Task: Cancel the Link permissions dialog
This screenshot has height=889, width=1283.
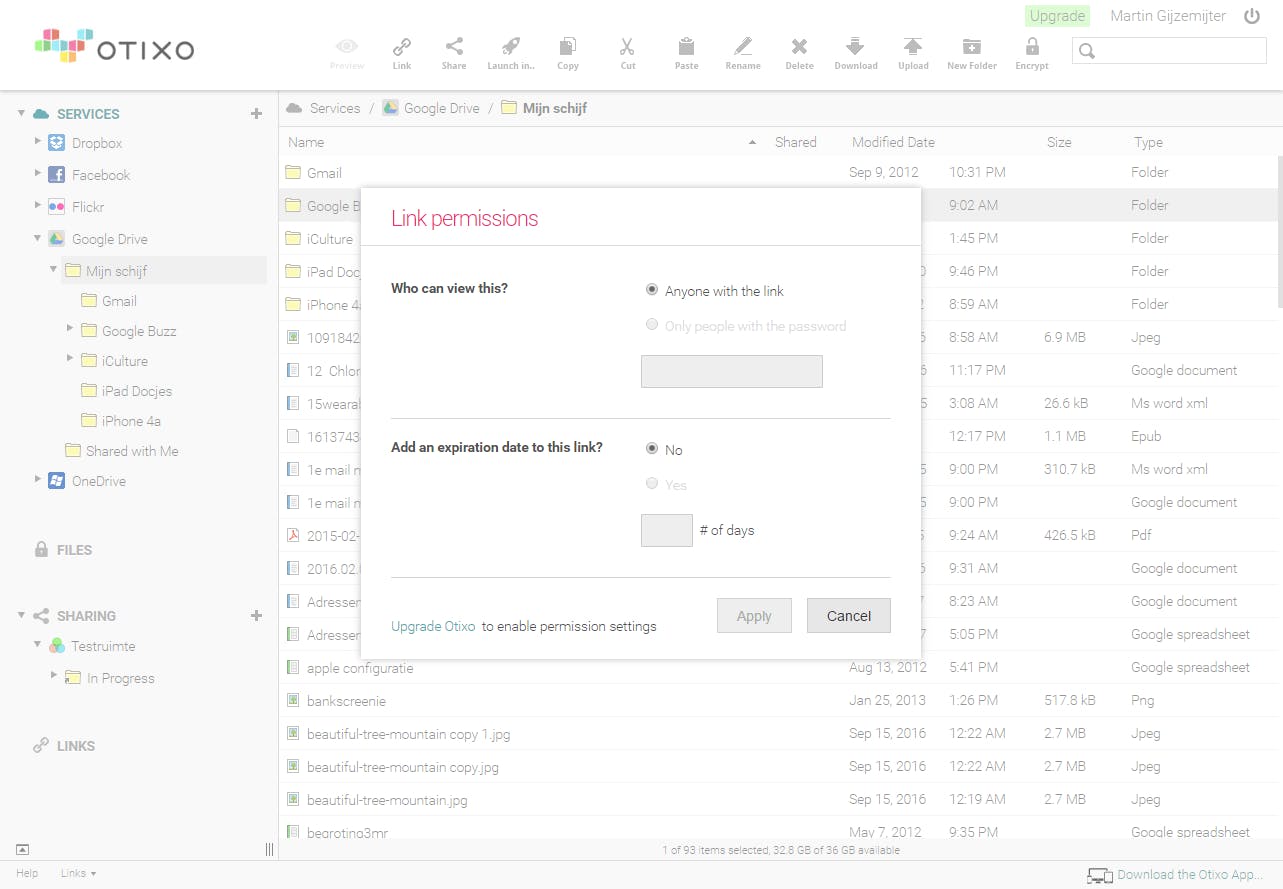Action: [x=849, y=616]
